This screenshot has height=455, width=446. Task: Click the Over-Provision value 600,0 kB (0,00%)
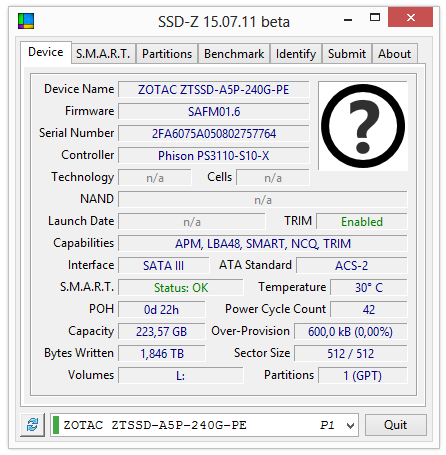click(x=351, y=332)
